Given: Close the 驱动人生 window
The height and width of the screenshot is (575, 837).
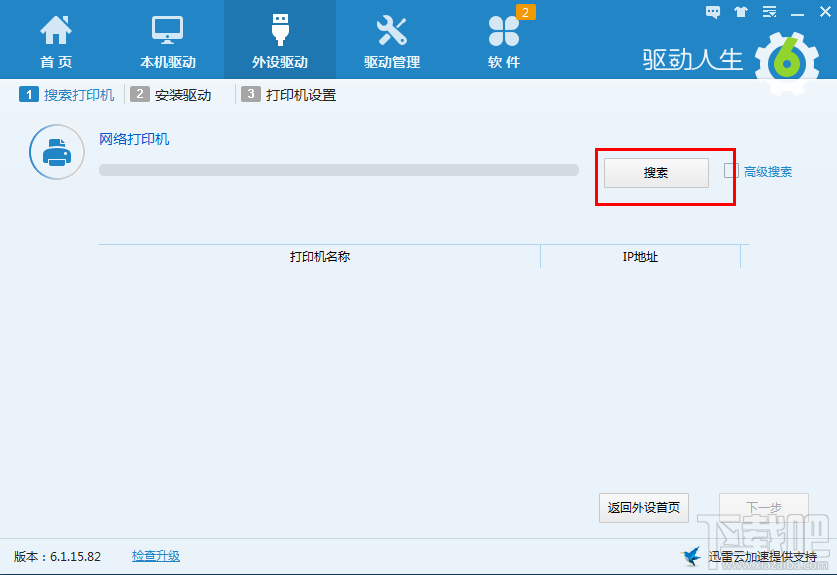Looking at the screenshot, I should click(x=825, y=12).
